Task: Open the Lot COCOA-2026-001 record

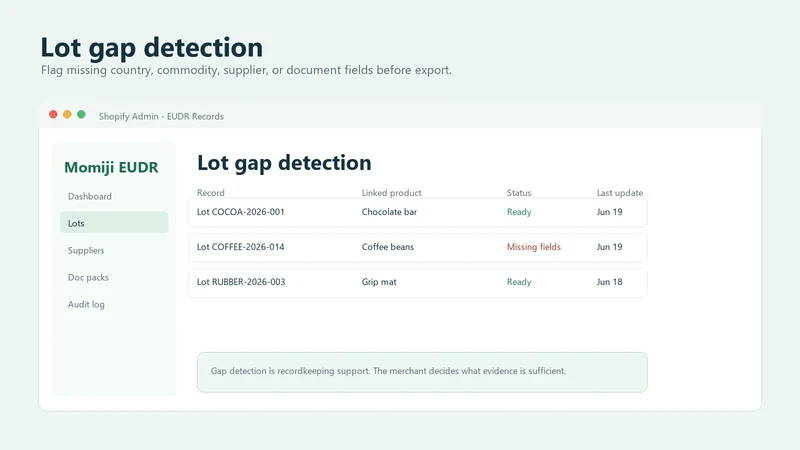Action: coord(417,212)
